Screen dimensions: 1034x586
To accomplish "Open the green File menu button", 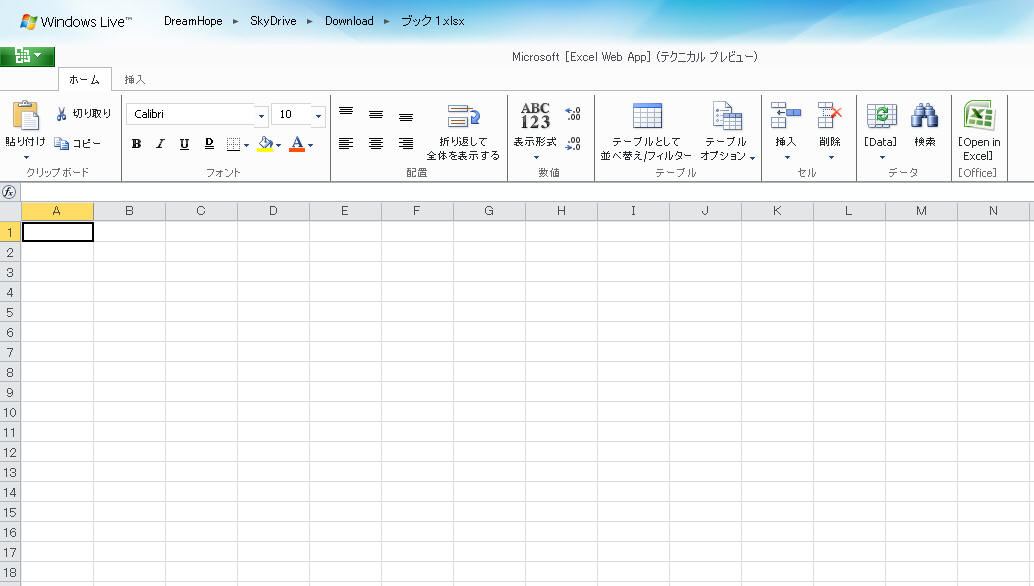I will pos(27,57).
